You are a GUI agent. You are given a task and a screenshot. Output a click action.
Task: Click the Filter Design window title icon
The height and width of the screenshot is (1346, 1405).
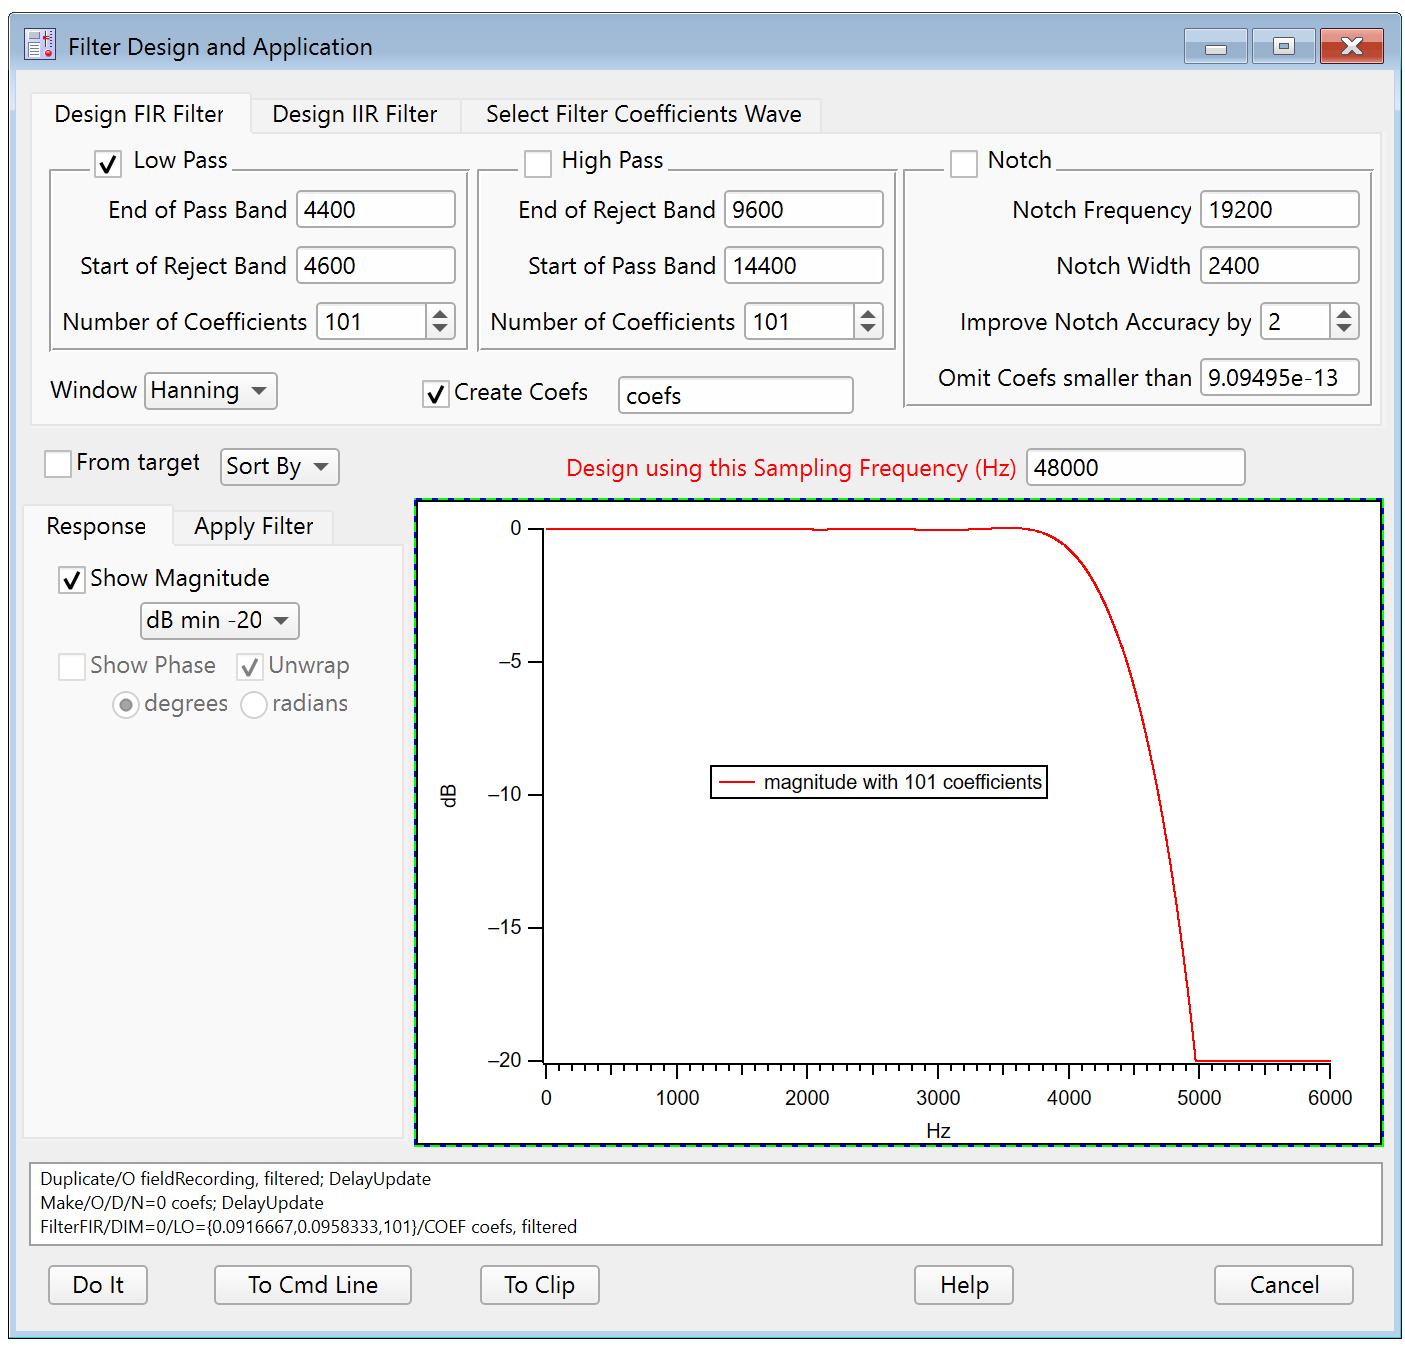(40, 46)
